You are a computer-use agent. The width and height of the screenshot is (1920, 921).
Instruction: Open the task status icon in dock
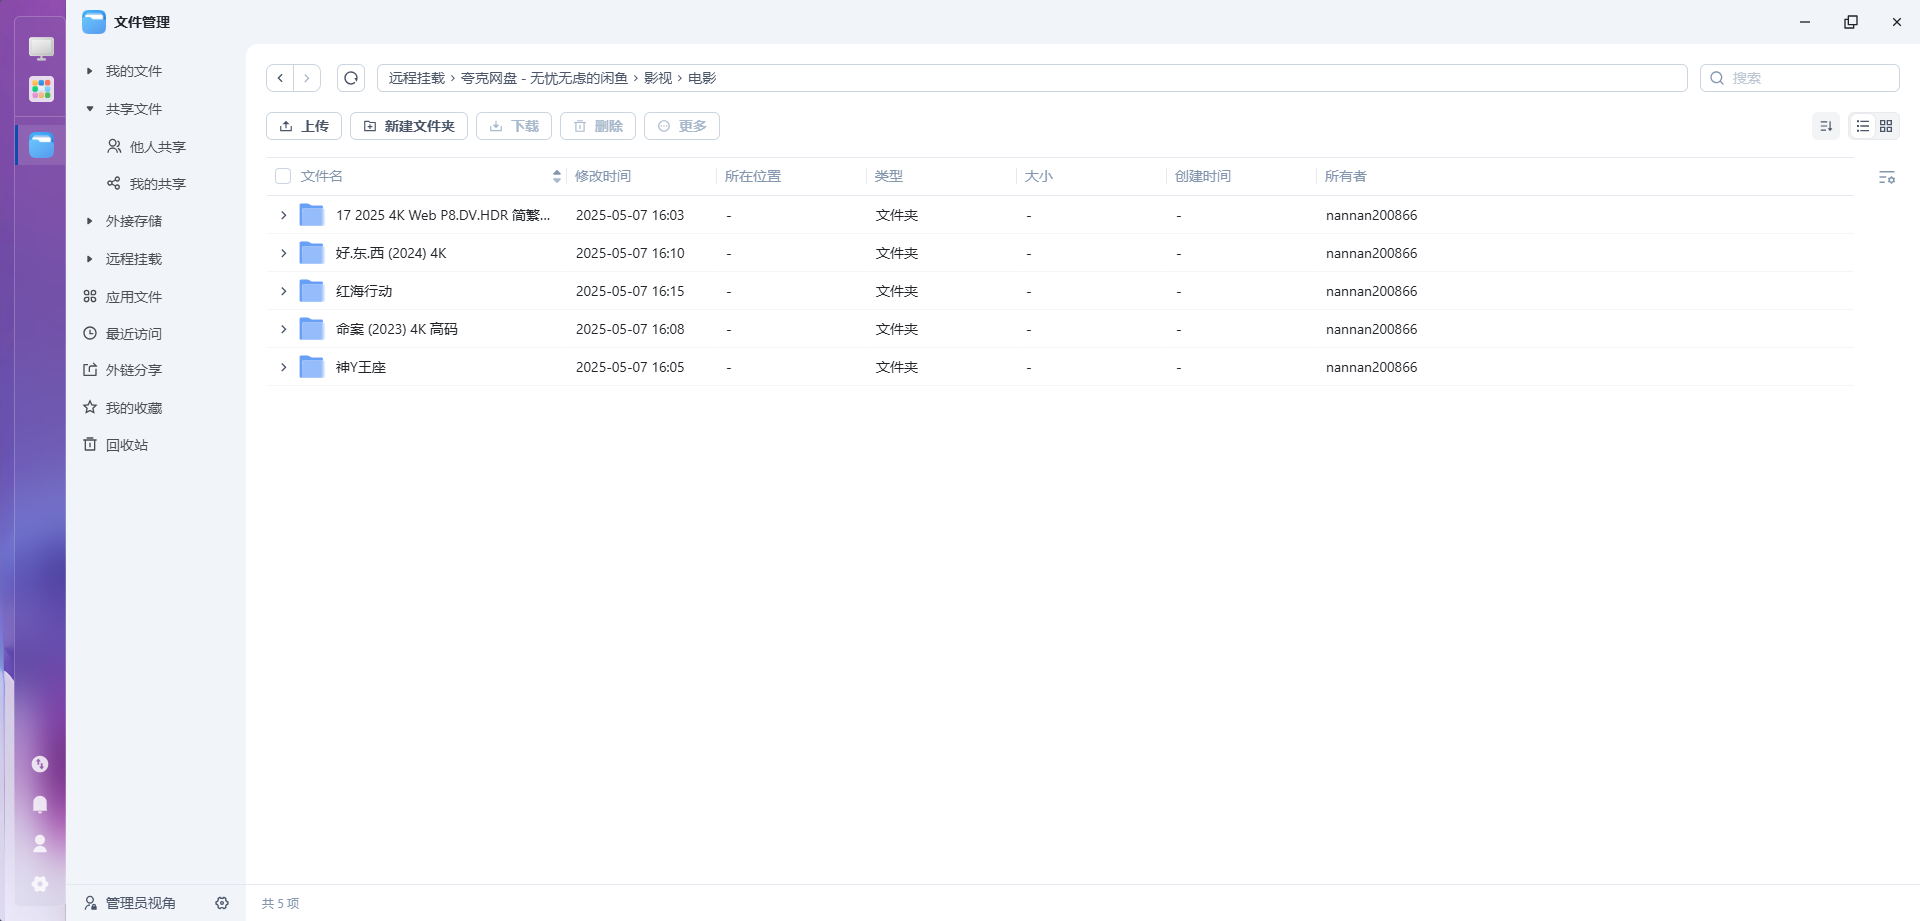[40, 764]
